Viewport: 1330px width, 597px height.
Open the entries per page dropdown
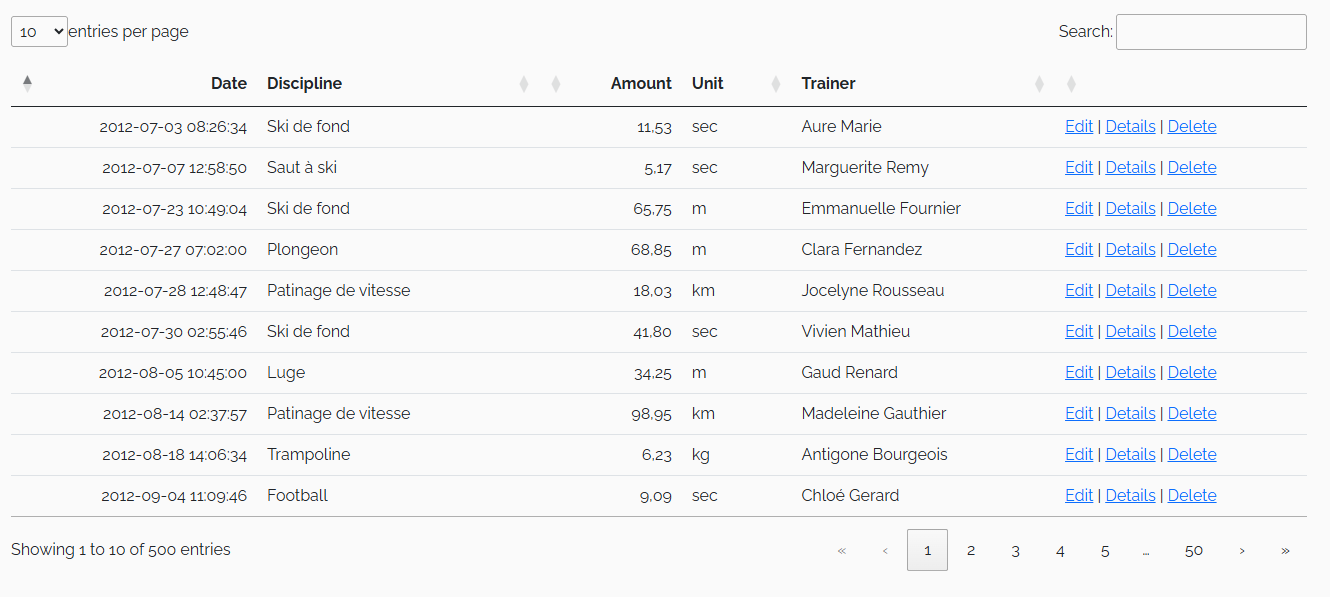tap(39, 32)
